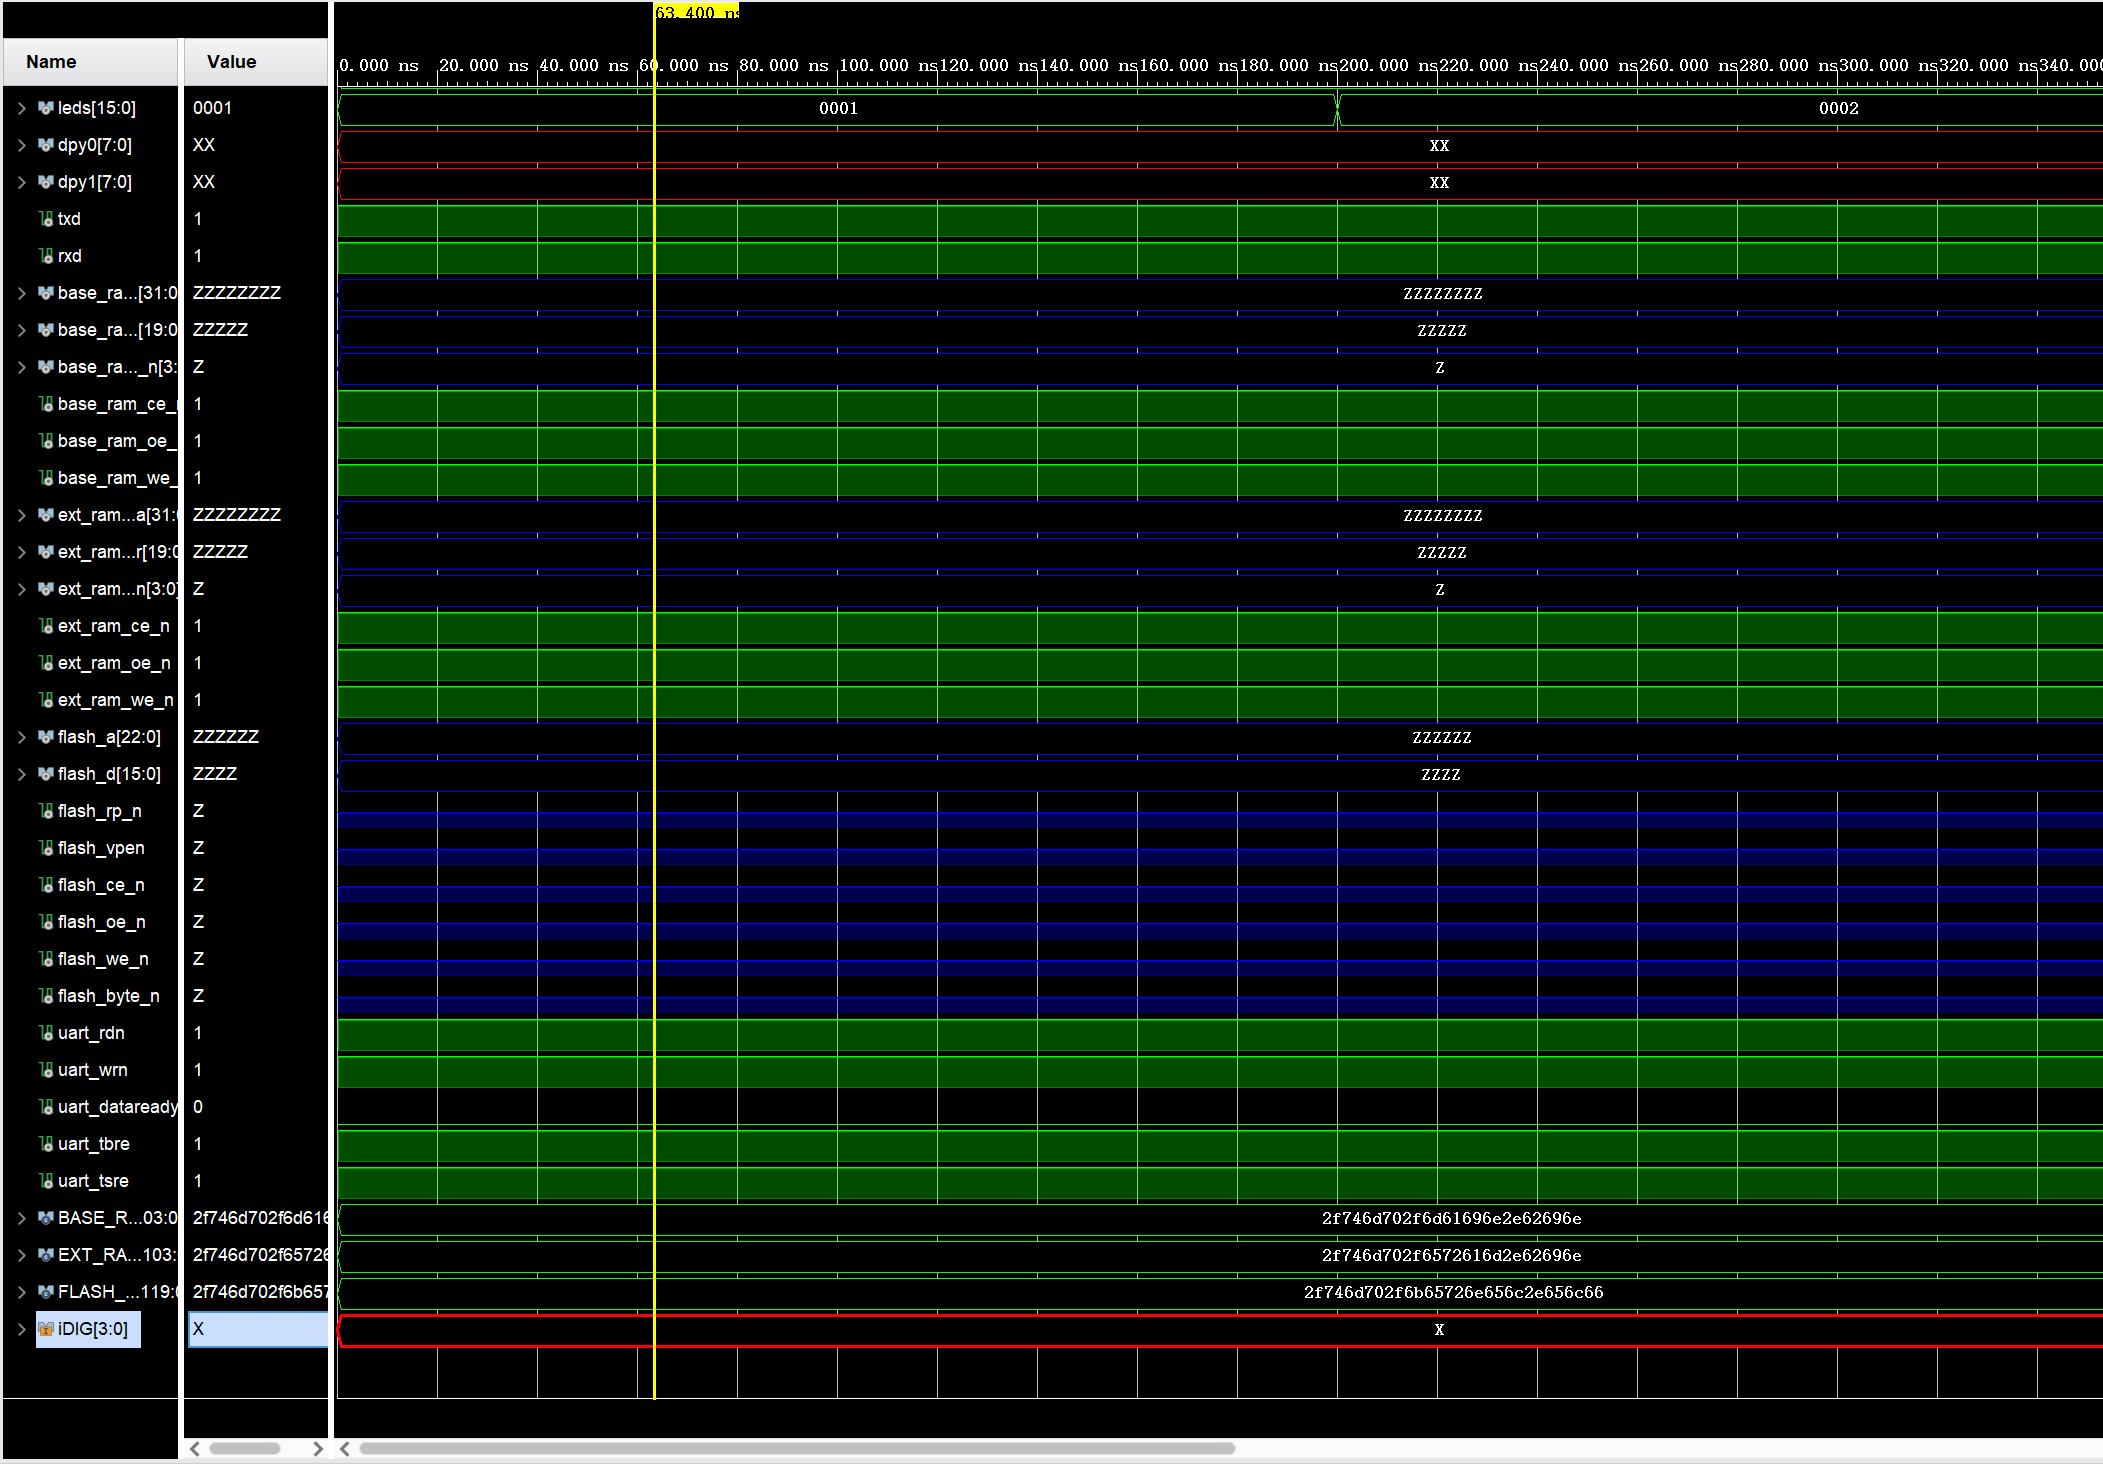Click the txd signal wire icon

pos(46,219)
